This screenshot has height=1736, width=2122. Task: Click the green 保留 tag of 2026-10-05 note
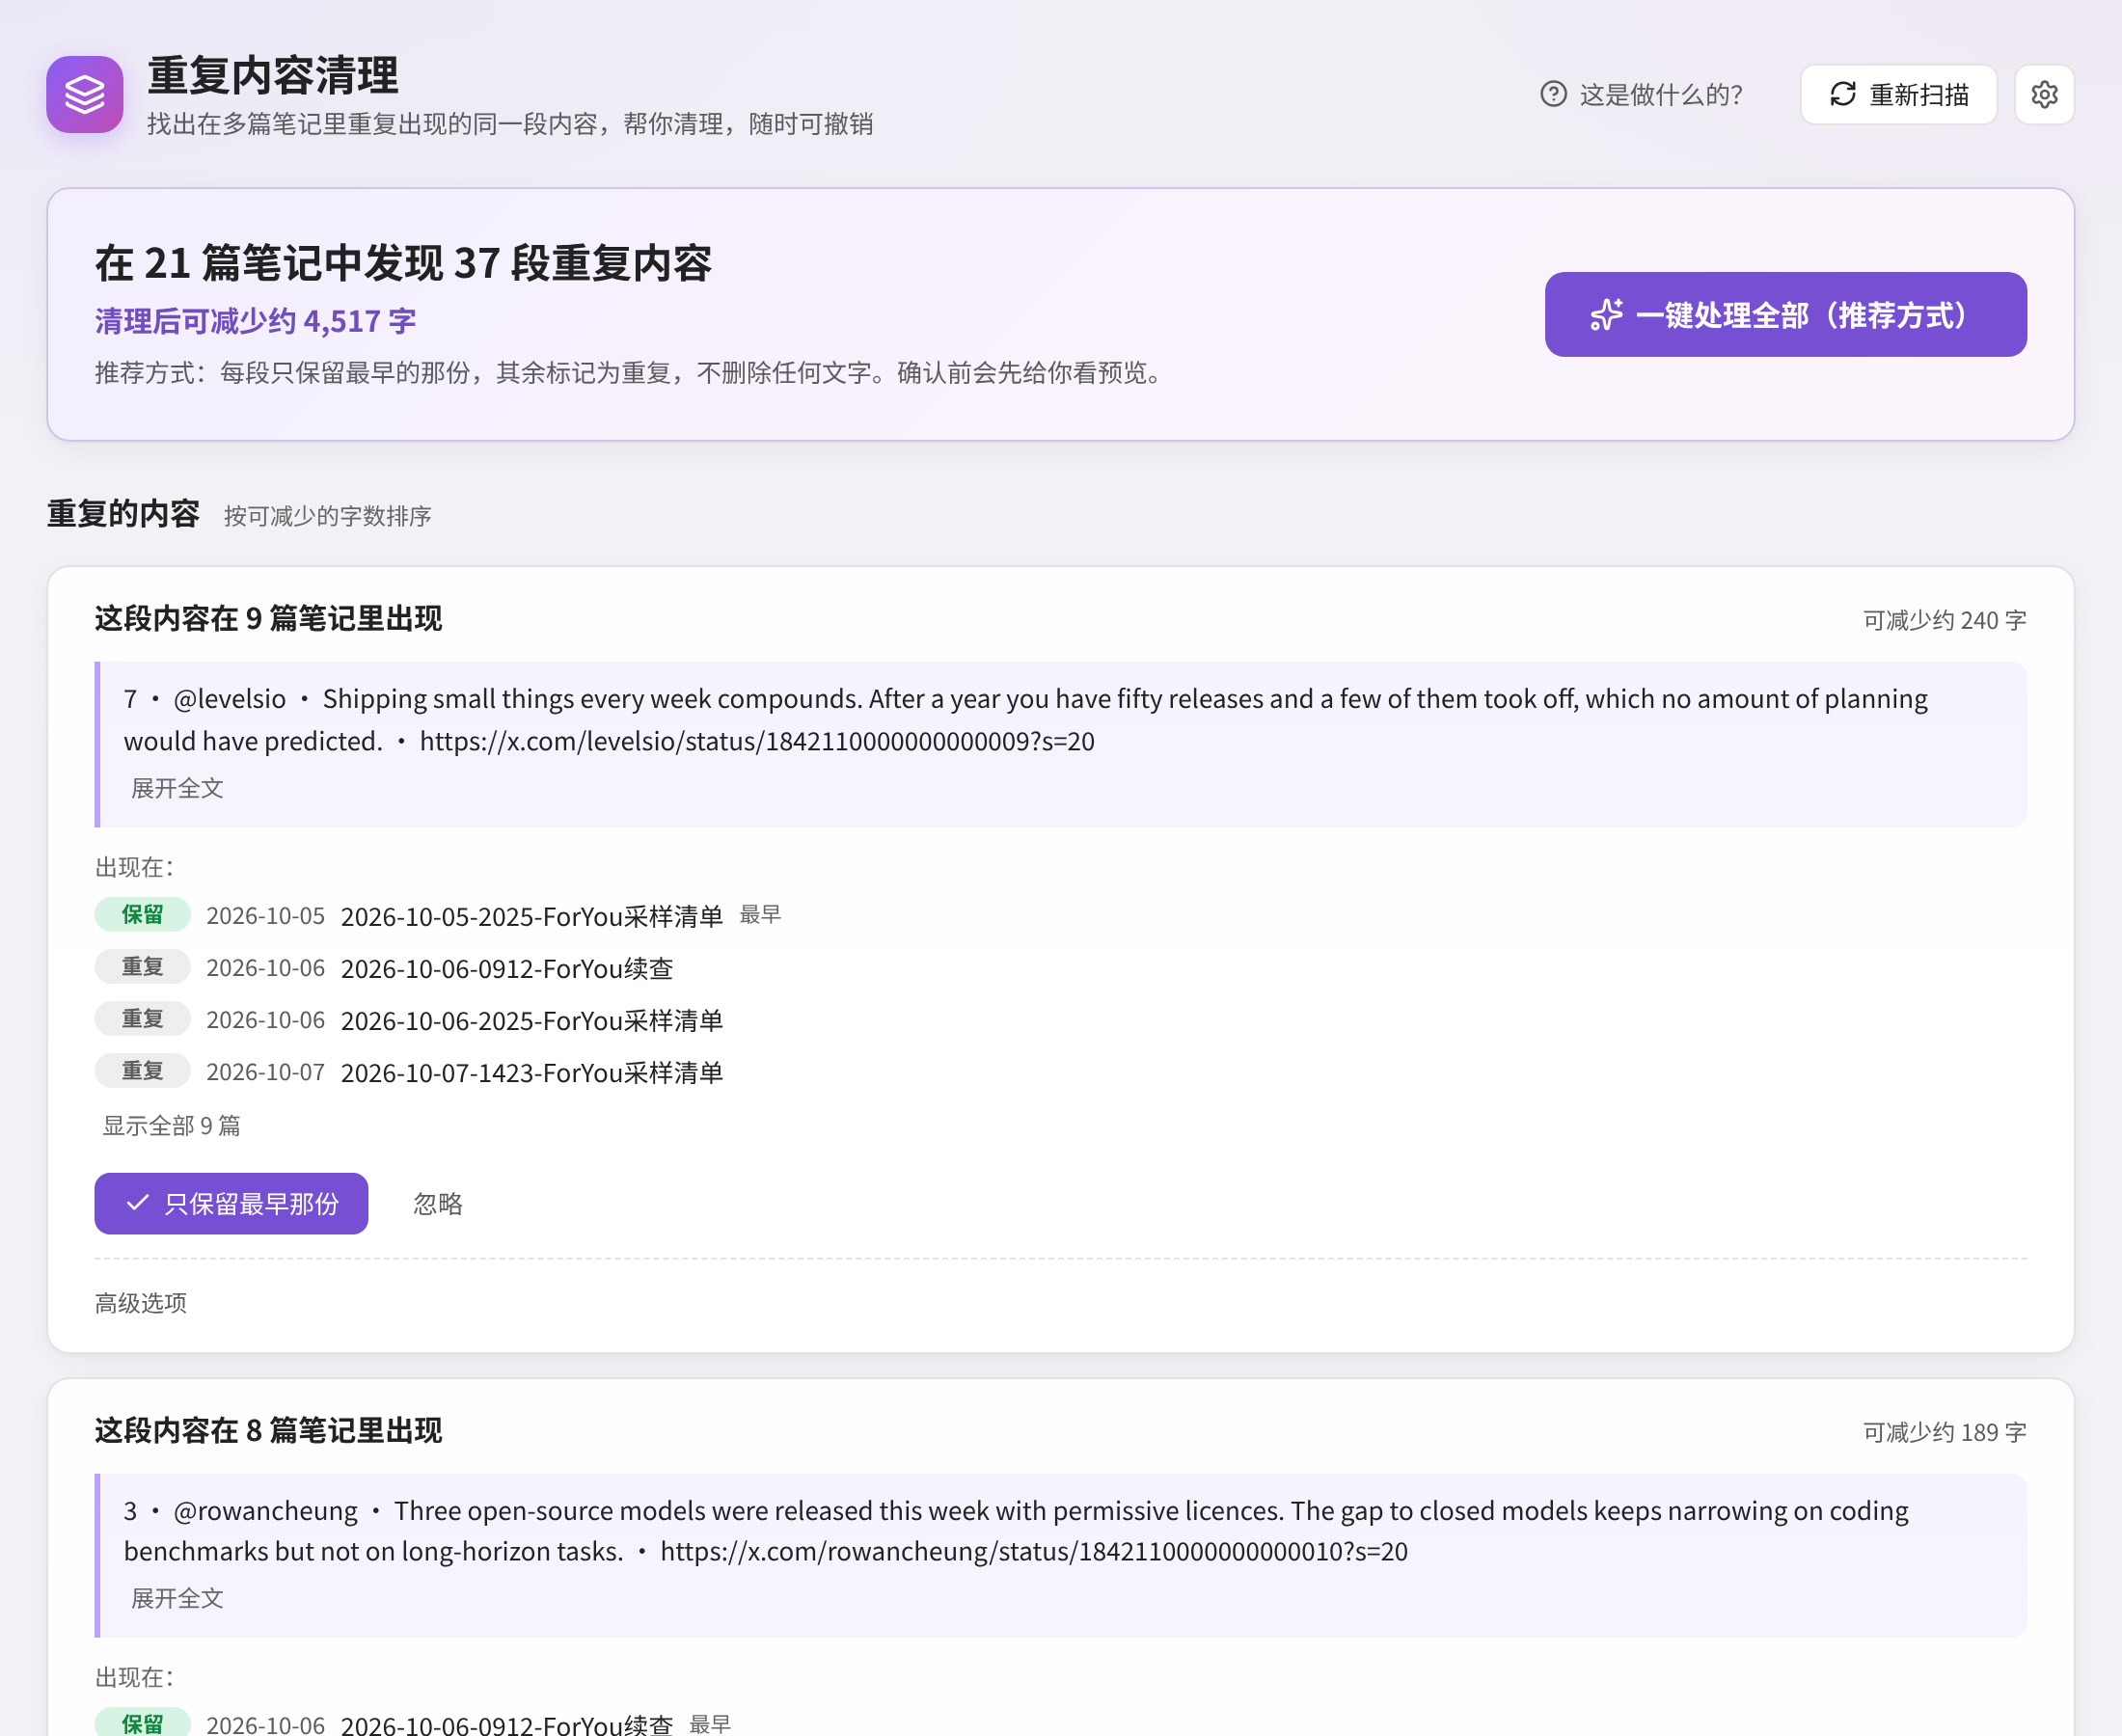point(142,914)
